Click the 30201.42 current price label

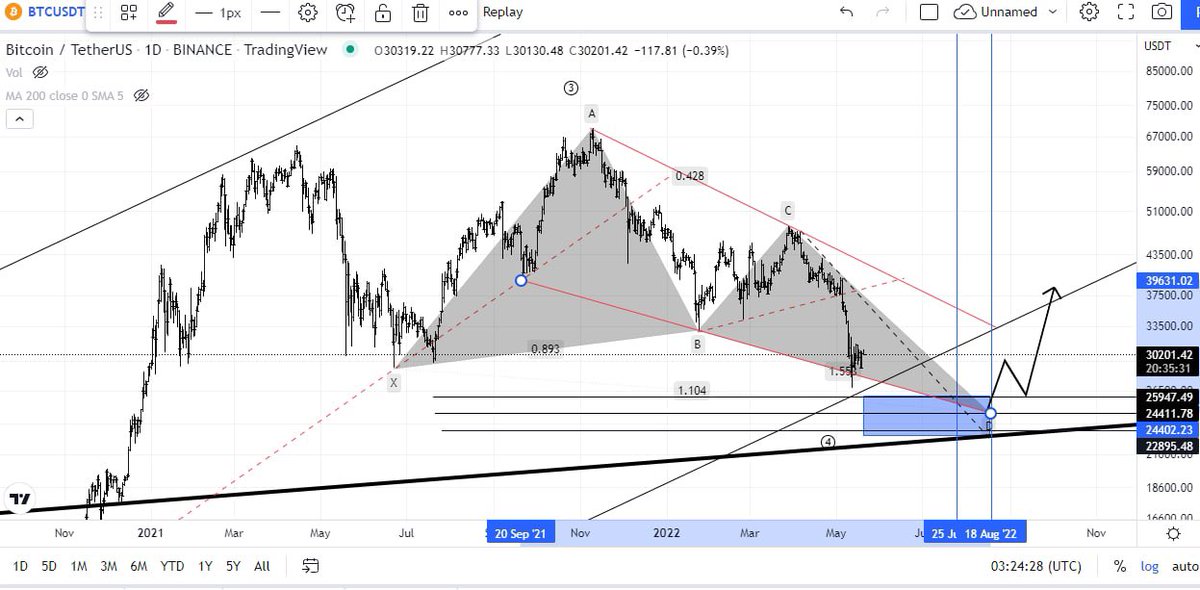click(1168, 354)
